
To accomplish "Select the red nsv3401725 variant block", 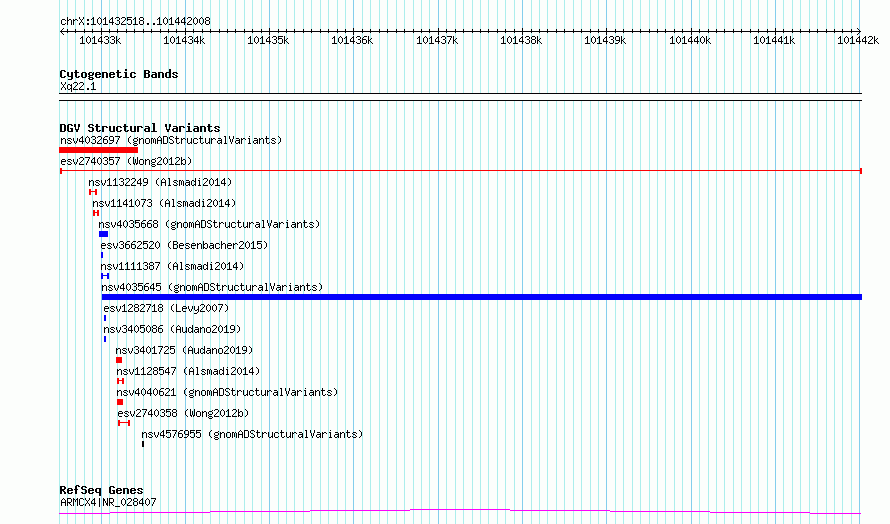I will pos(119,360).
